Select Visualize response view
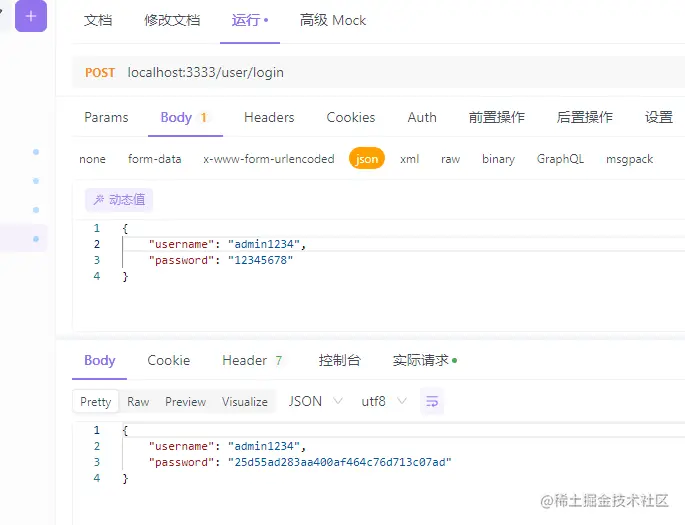685x525 pixels. point(245,401)
